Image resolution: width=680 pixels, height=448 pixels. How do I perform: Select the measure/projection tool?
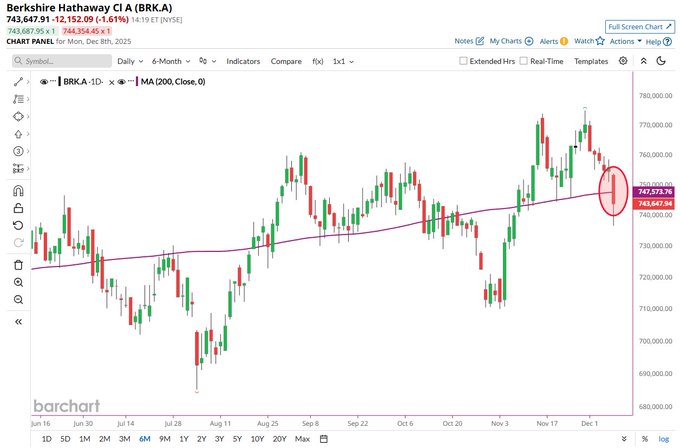click(18, 169)
